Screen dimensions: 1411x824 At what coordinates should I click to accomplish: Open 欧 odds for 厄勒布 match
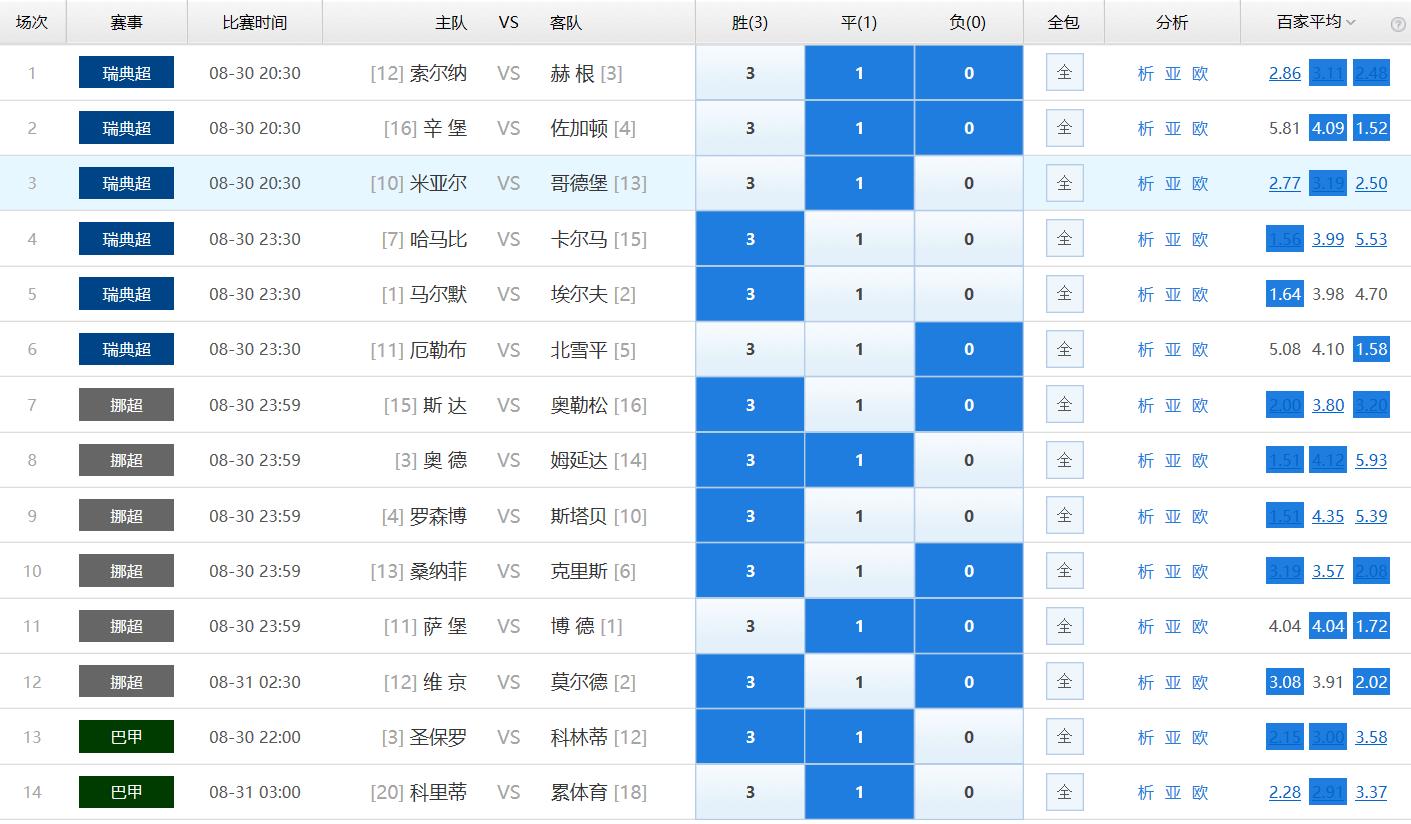[x=1200, y=349]
